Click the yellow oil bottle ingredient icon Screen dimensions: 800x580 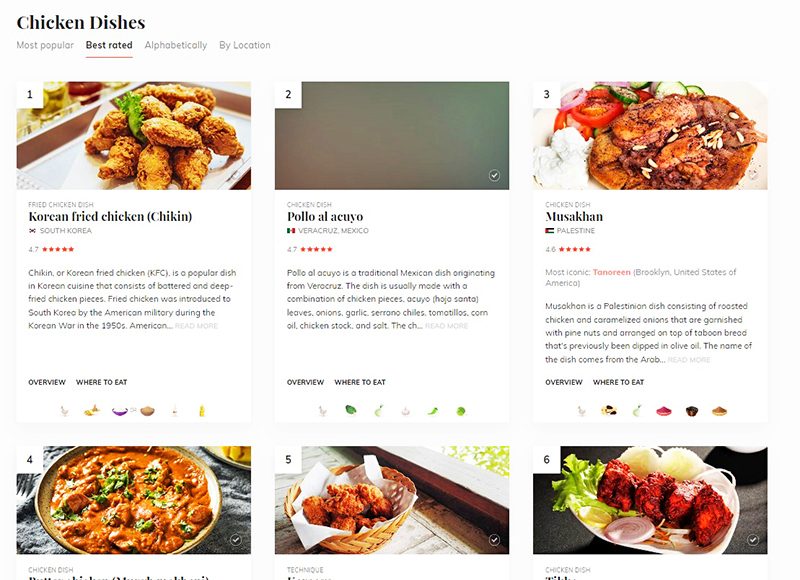click(202, 411)
